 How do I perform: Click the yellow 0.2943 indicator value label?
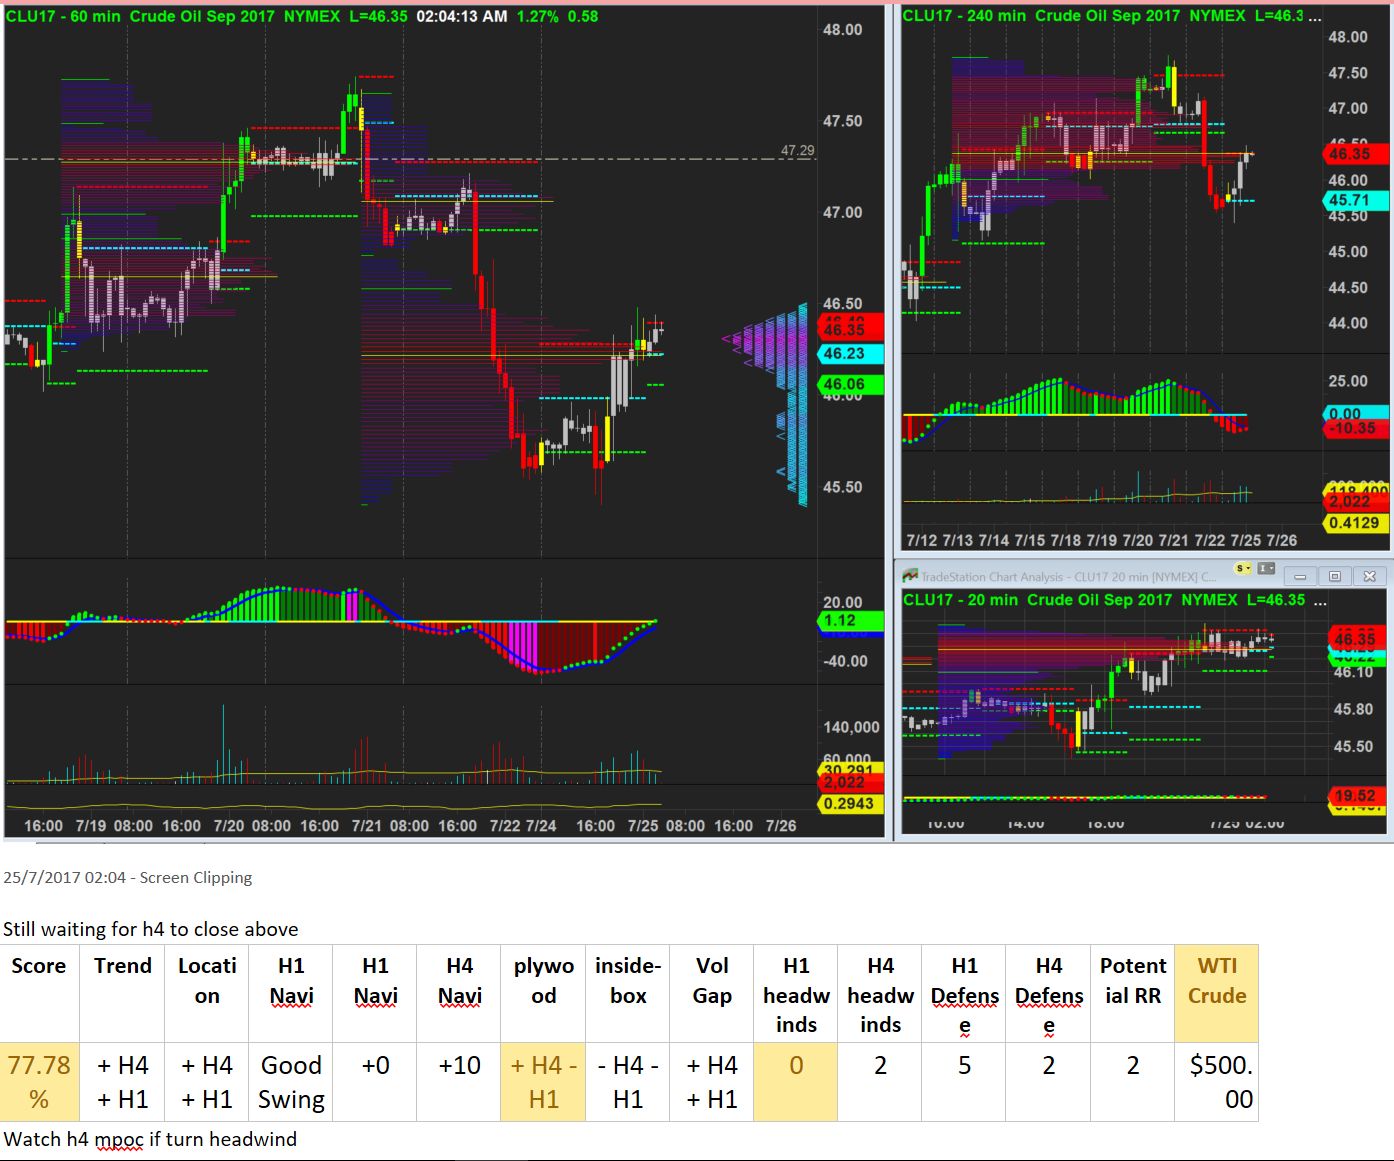[849, 804]
